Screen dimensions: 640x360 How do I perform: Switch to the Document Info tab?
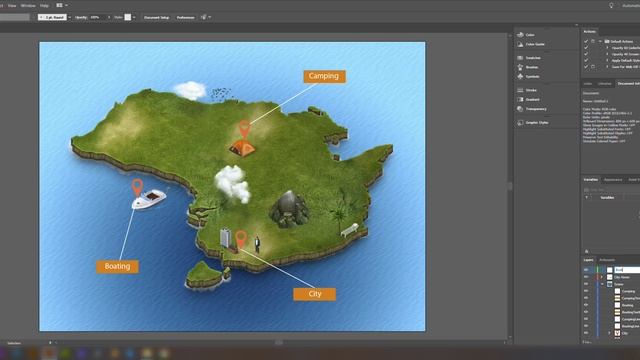point(628,83)
